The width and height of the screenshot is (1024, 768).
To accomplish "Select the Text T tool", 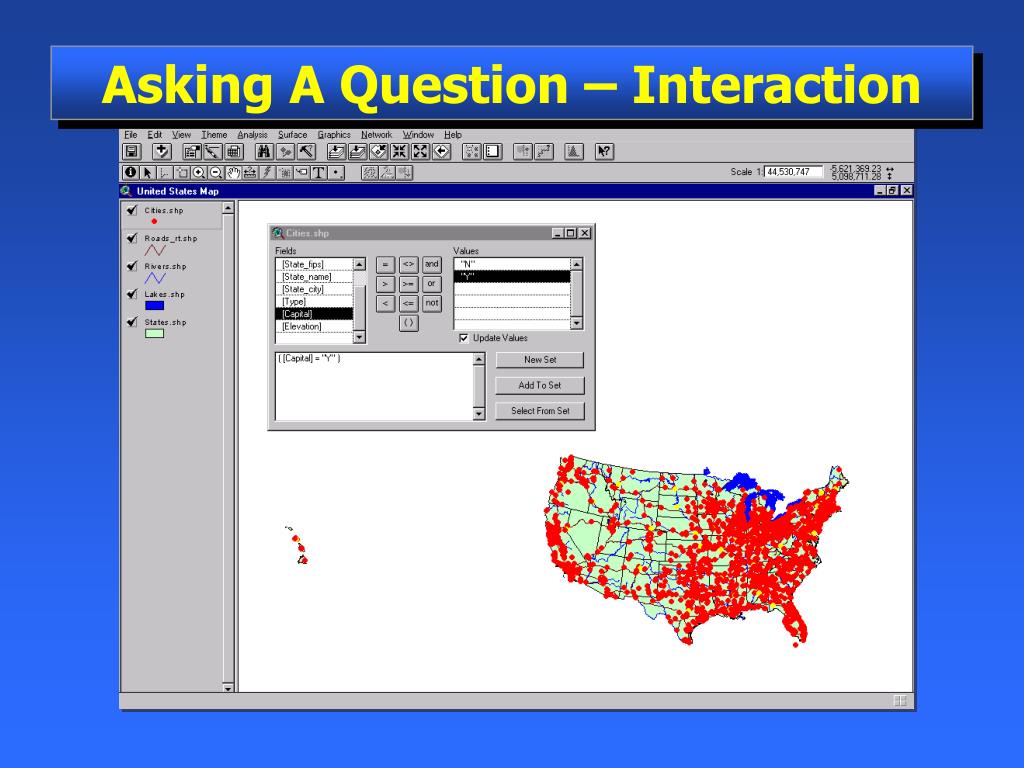I will coord(319,172).
